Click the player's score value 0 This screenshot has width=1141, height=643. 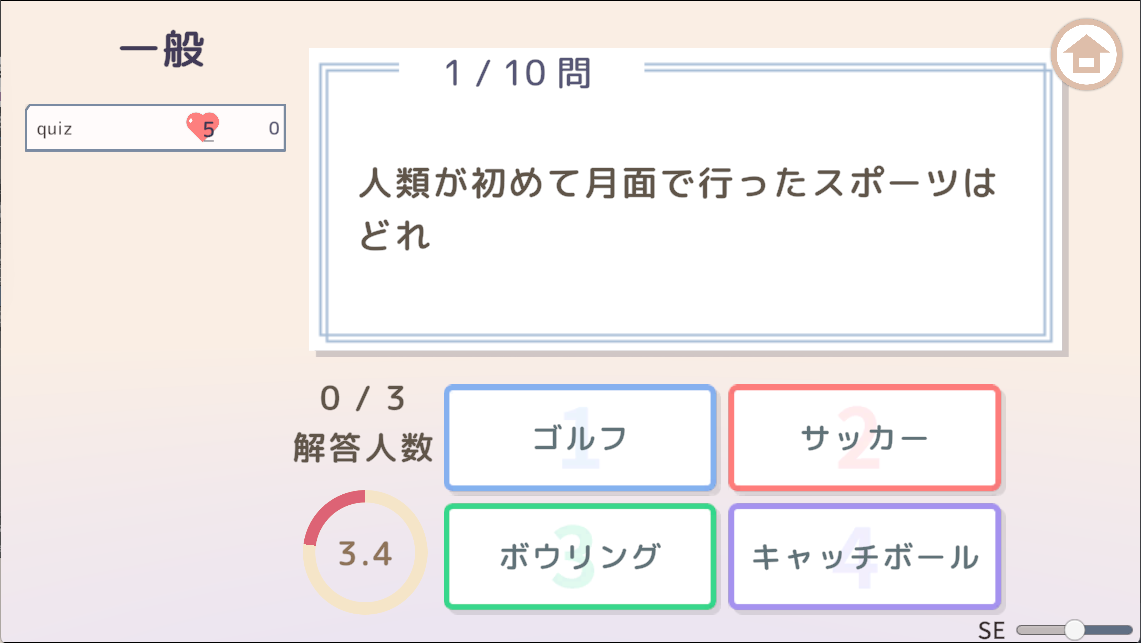(x=273, y=128)
